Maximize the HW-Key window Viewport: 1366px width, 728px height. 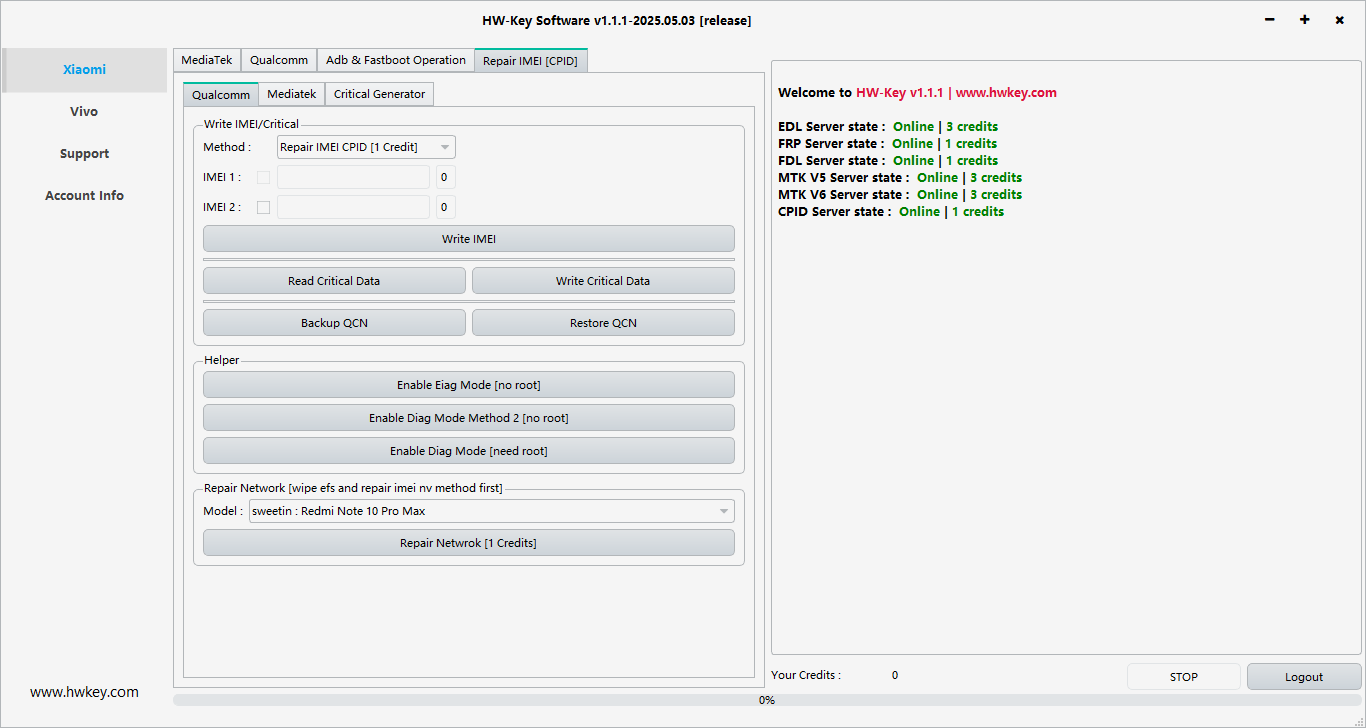1305,20
